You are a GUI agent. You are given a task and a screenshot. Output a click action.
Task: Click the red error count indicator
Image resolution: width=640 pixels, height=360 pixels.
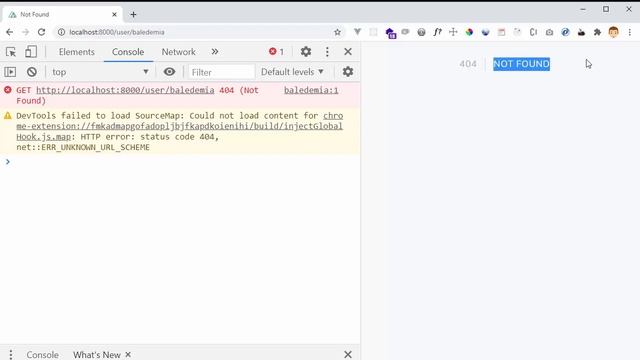click(x=276, y=51)
